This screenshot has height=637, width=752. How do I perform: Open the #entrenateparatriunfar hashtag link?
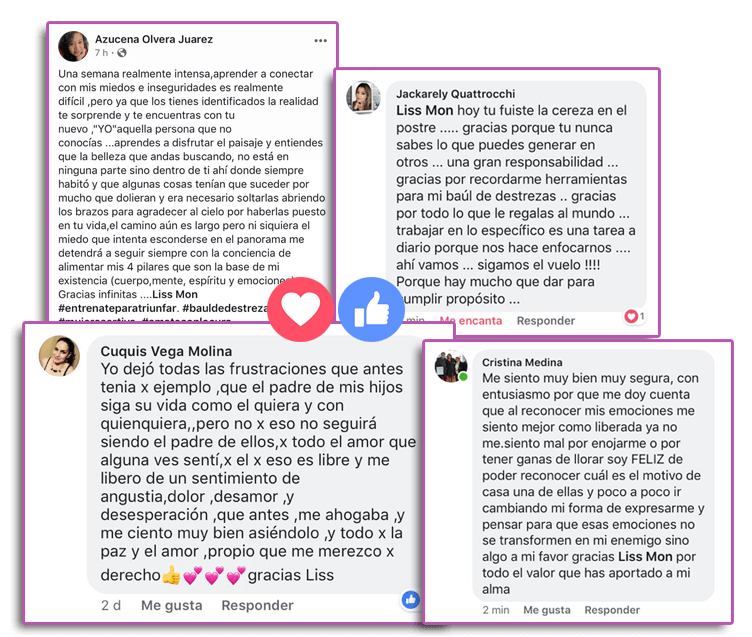click(118, 308)
